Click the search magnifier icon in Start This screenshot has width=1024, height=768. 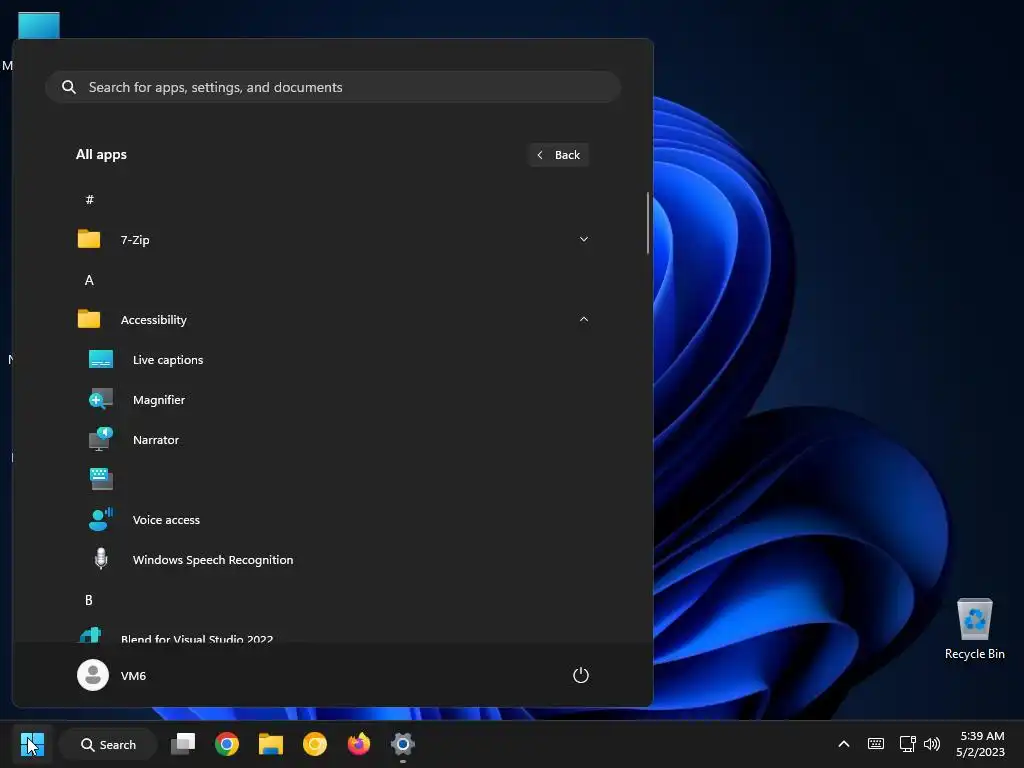click(x=69, y=87)
